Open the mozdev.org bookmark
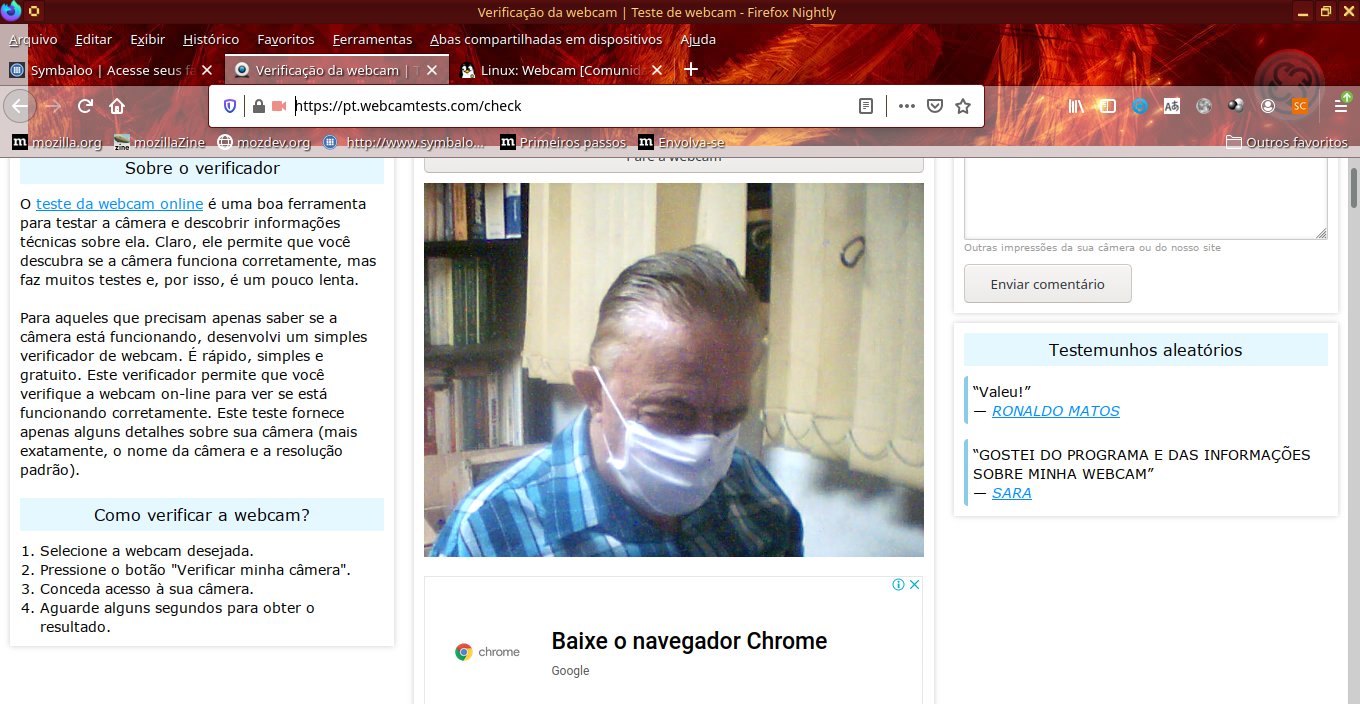The width and height of the screenshot is (1360, 704). click(264, 142)
